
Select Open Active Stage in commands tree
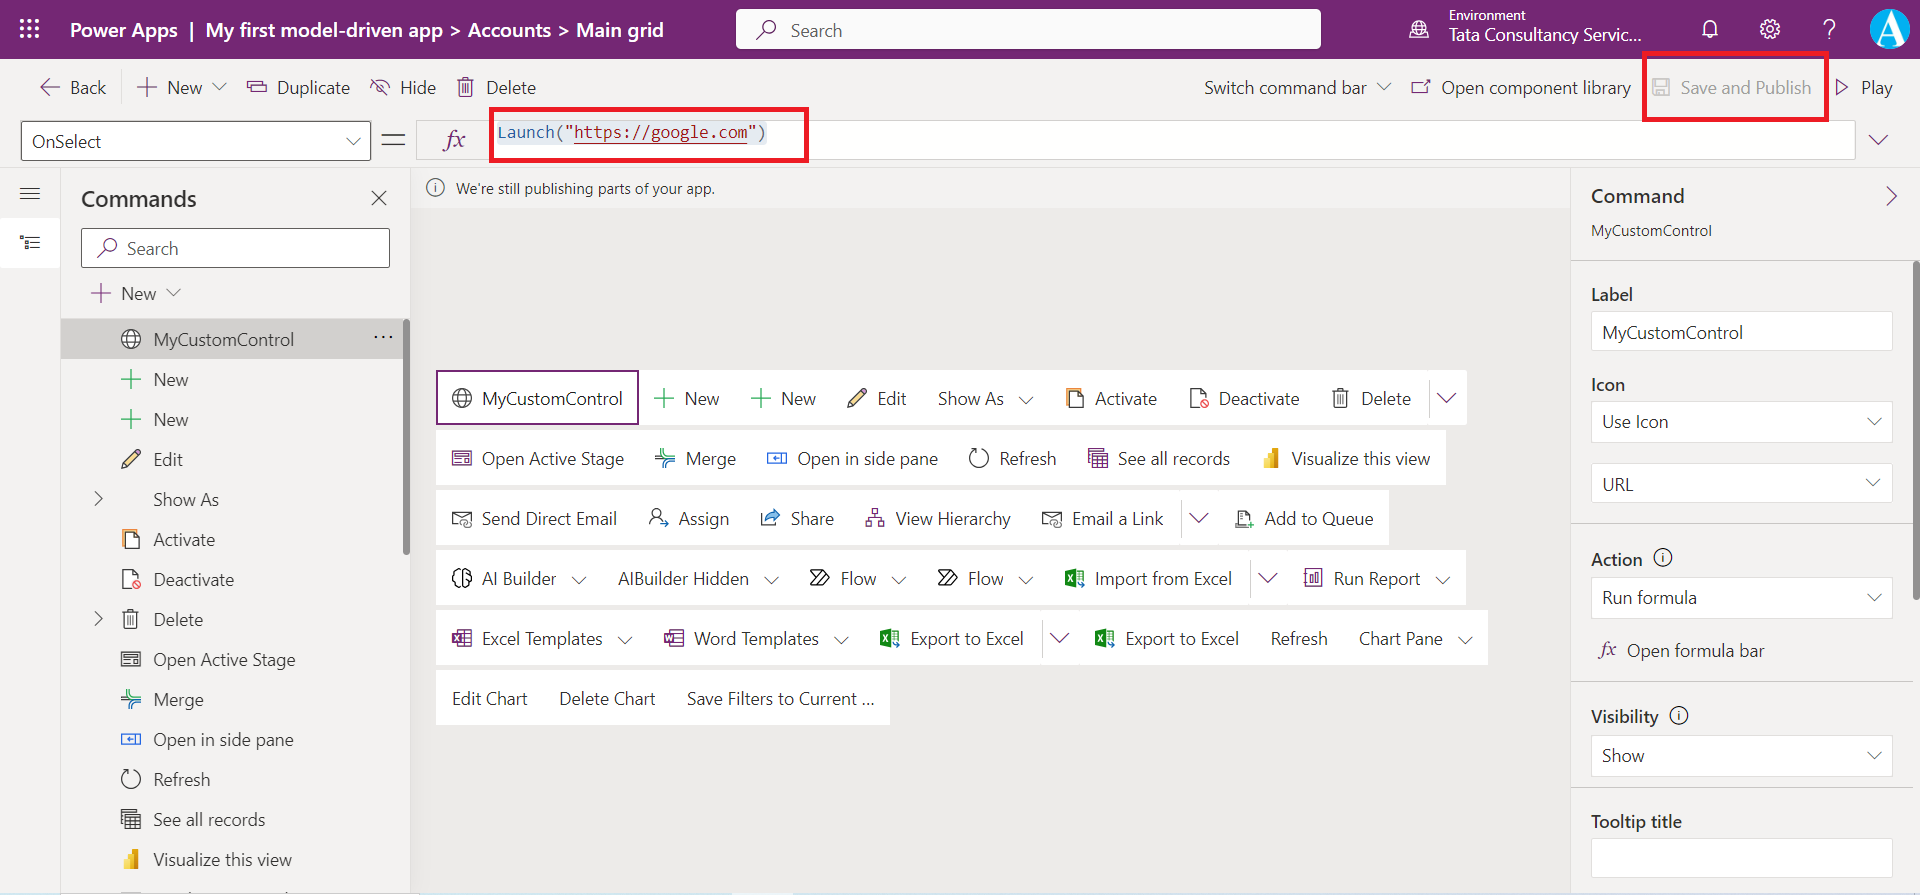point(224,660)
